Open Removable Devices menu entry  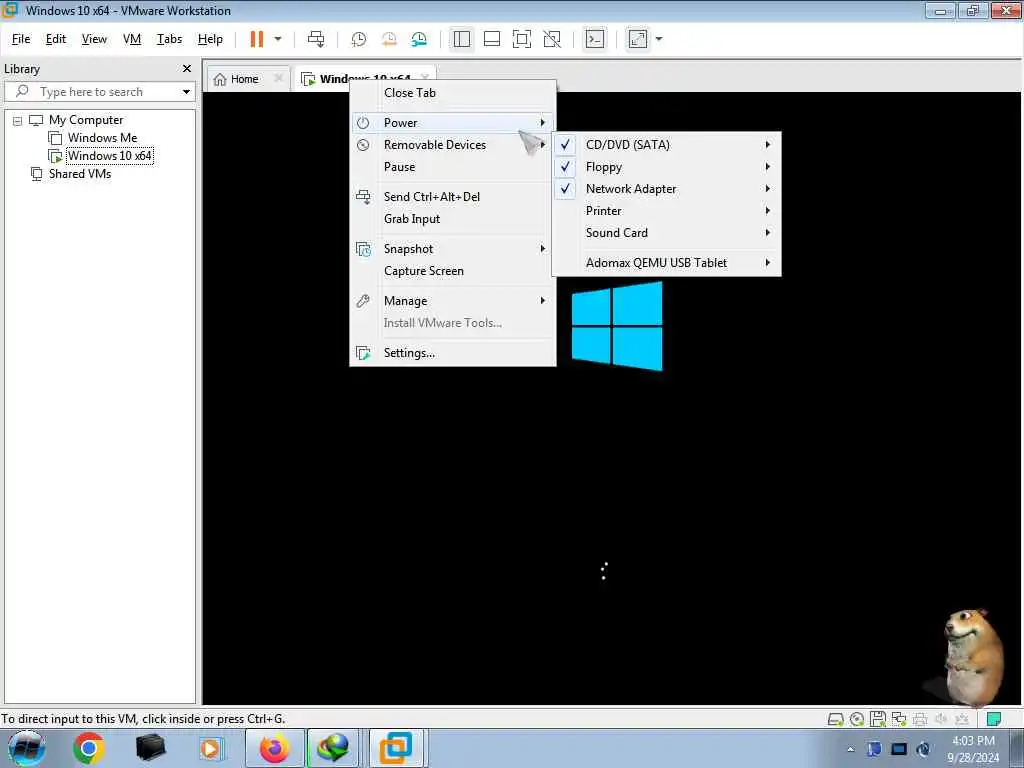453,145
